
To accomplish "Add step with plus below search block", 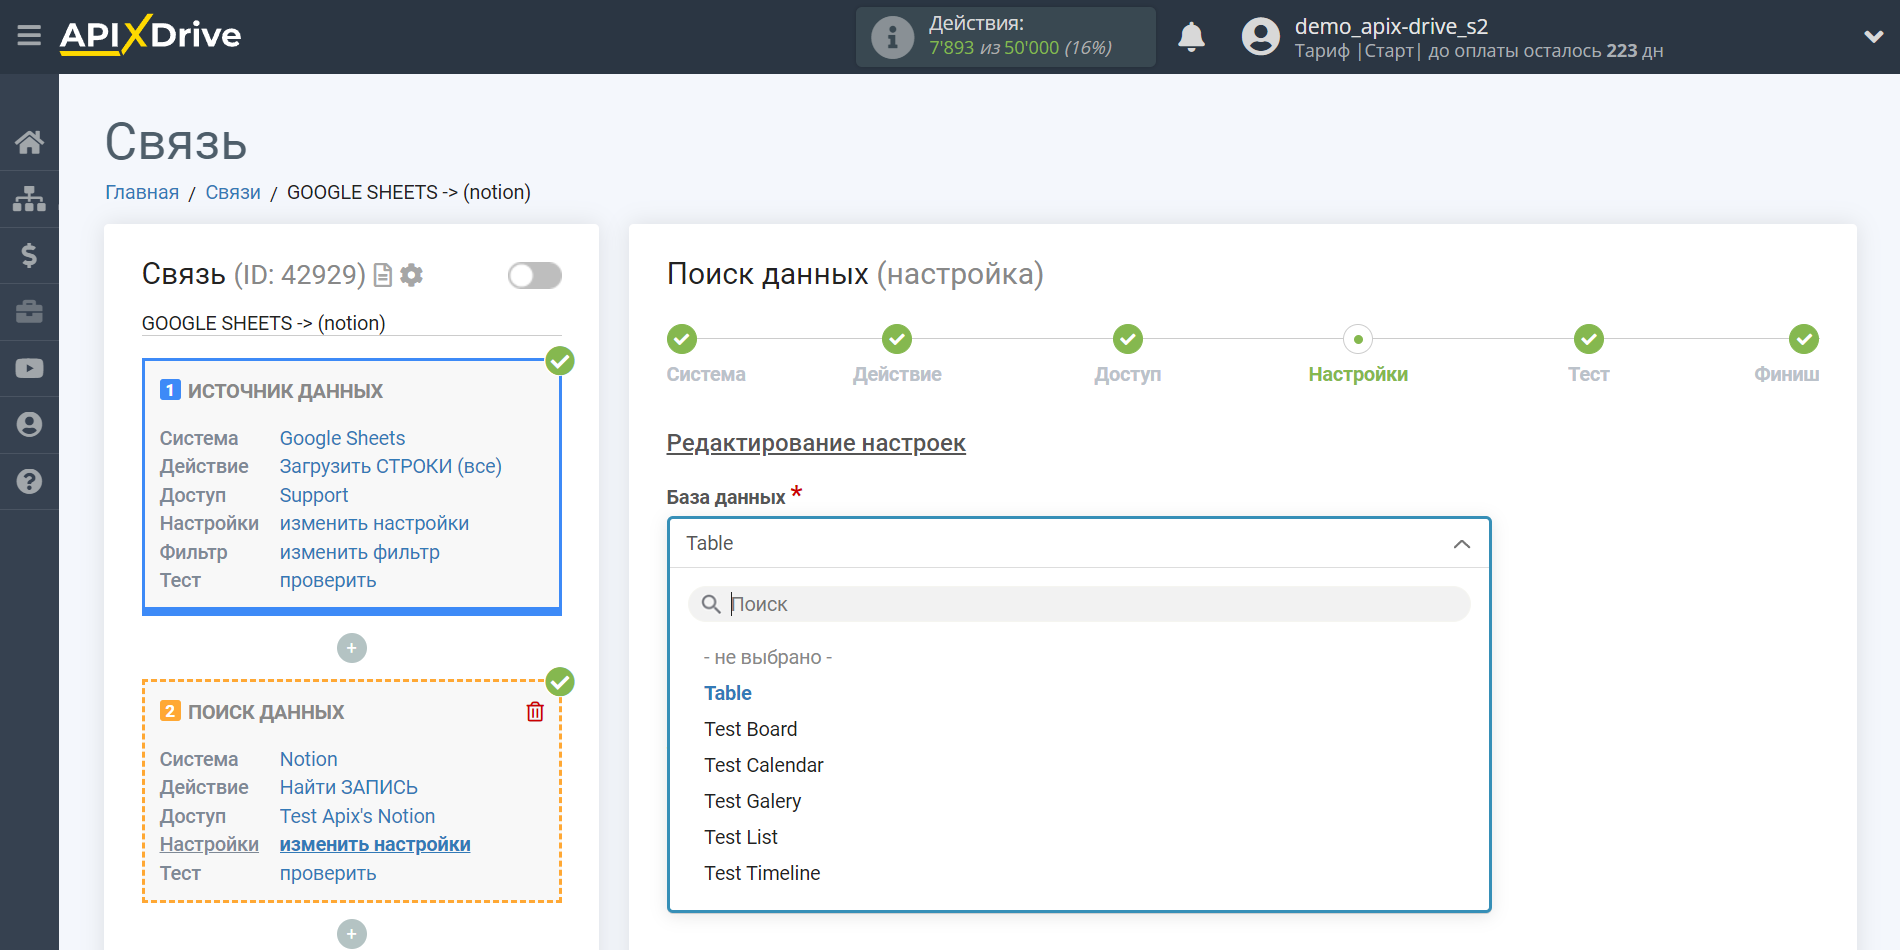I will [351, 934].
